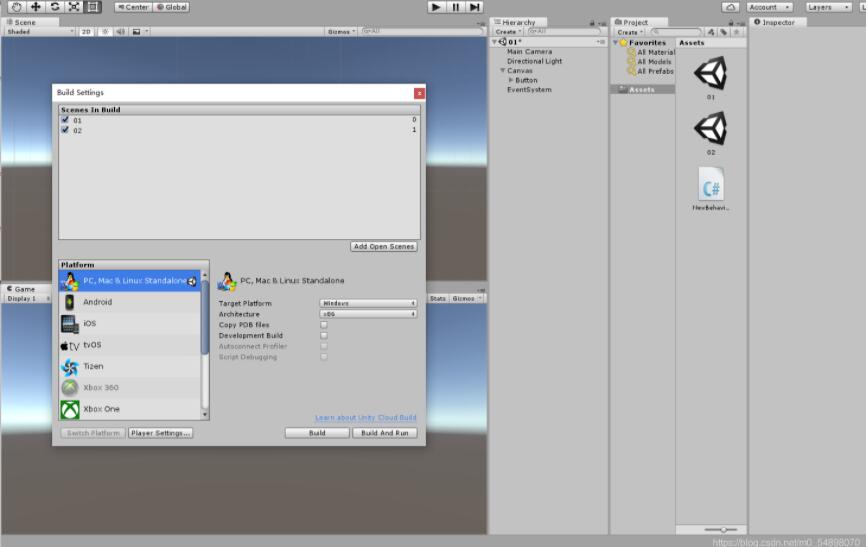The image size is (868, 547).
Task: Open the Shaded draw mode dropdown
Action: click(x=40, y=32)
